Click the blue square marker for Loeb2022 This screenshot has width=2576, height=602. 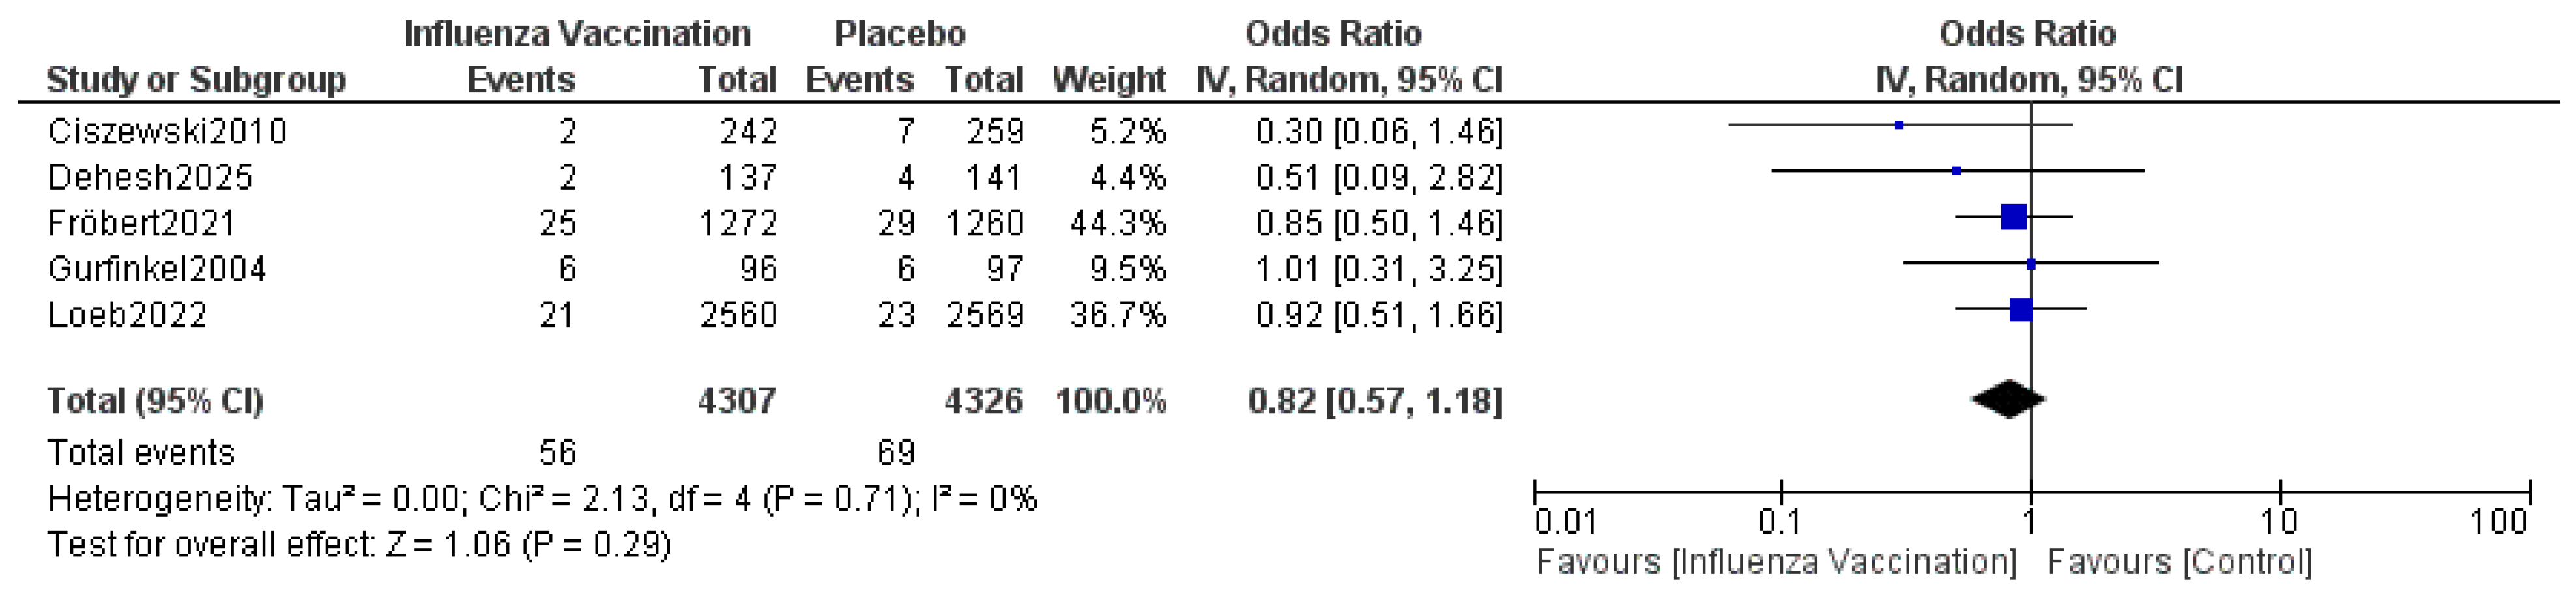click(2020, 309)
